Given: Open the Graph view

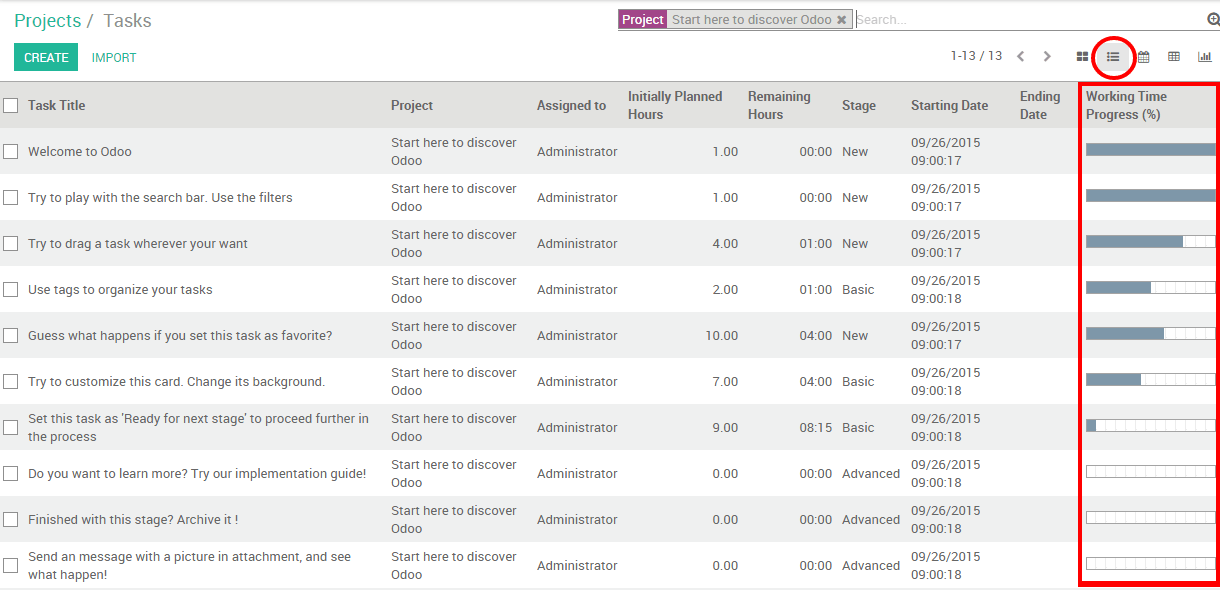Looking at the screenshot, I should [1205, 56].
